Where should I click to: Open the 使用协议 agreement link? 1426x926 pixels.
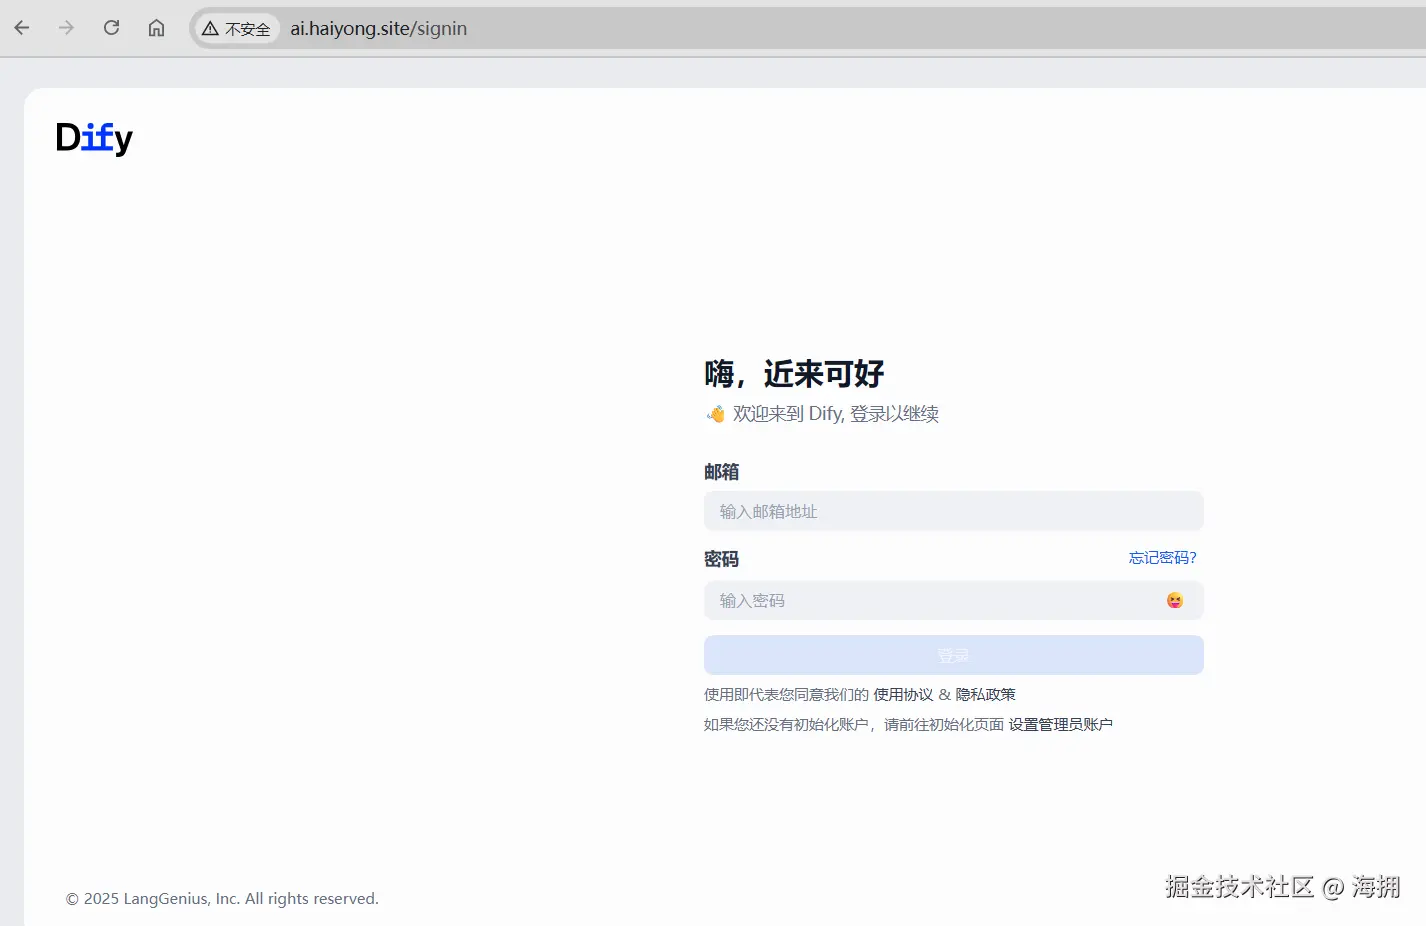tap(899, 693)
